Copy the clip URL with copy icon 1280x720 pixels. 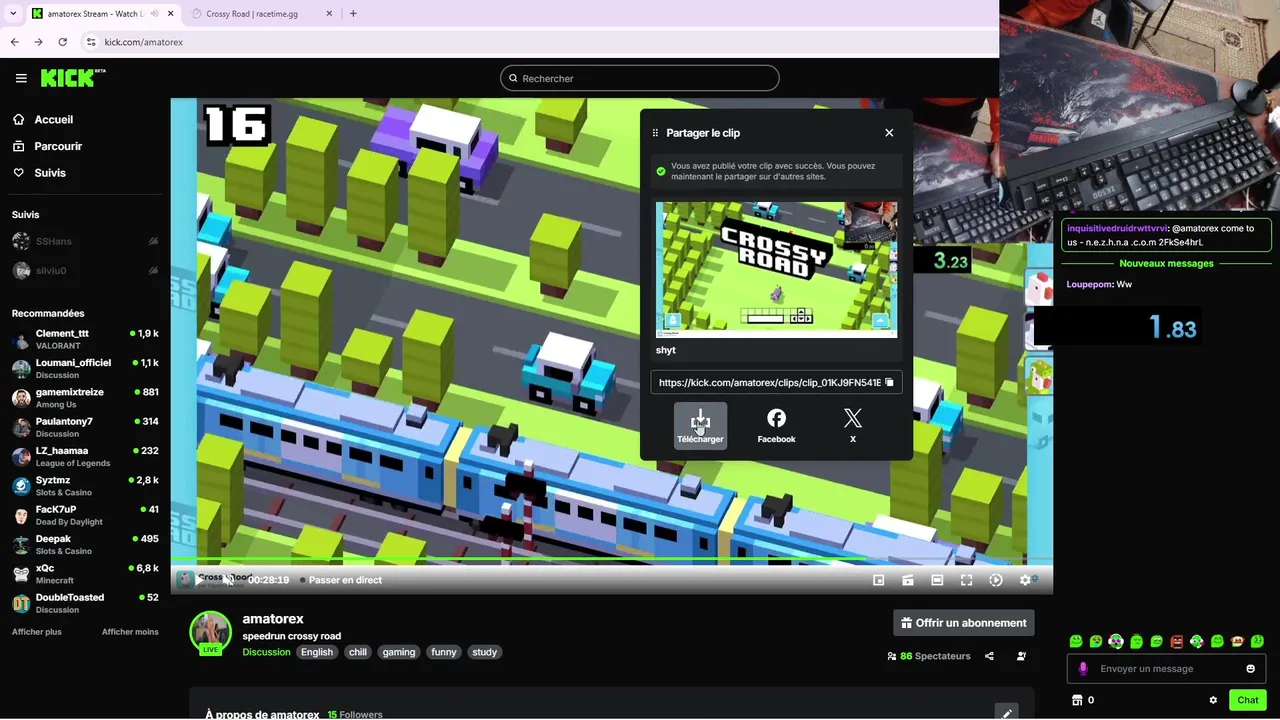pyautogui.click(x=889, y=382)
